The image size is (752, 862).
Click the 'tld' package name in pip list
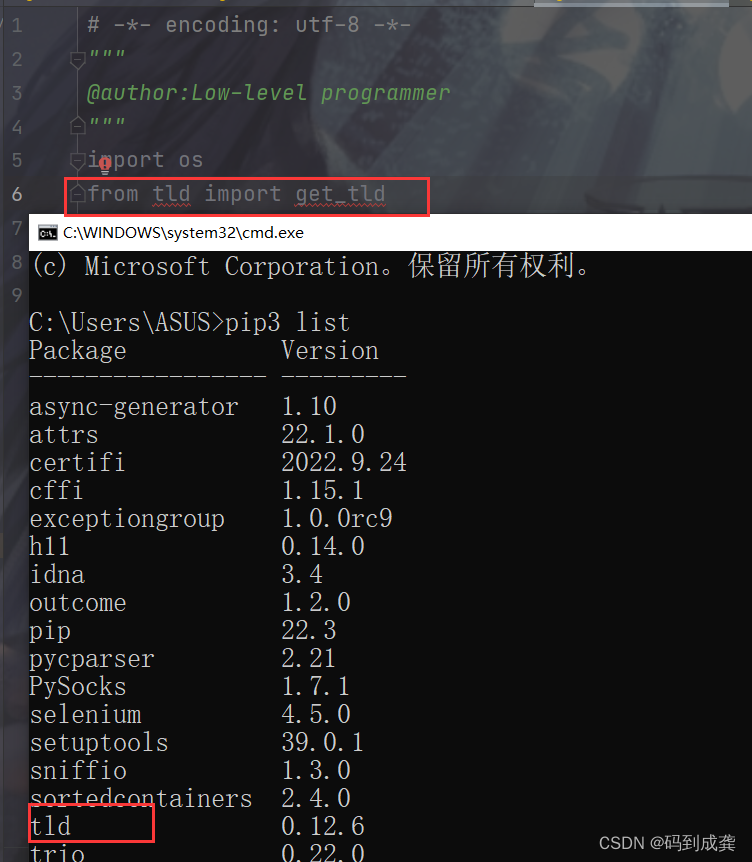[x=50, y=826]
